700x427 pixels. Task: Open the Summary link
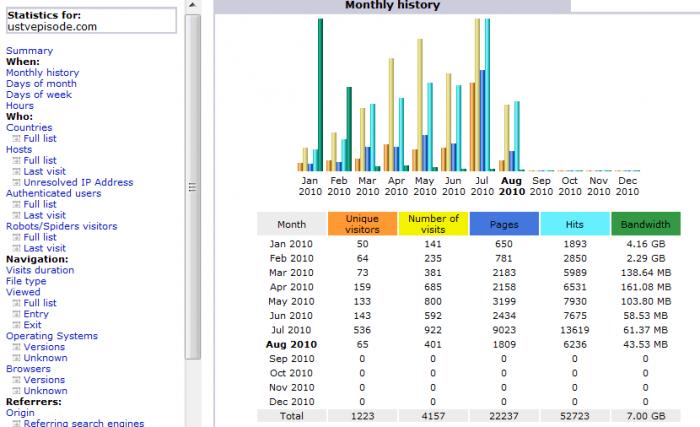29,50
